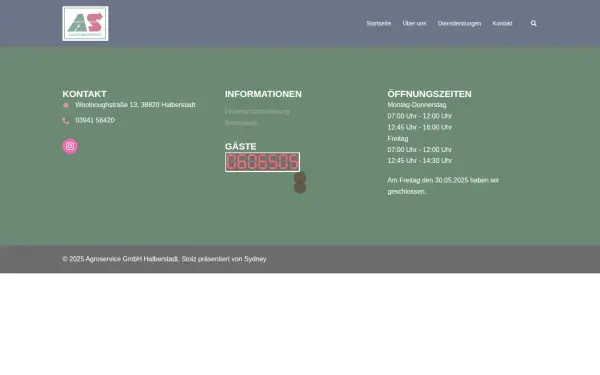
Task: Go to the Startseite menu item
Action: coord(378,23)
